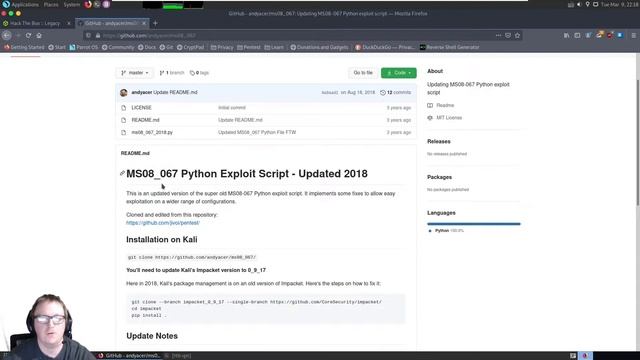
Task: Click 'Python 100.0%' language entry
Action: pos(446,231)
